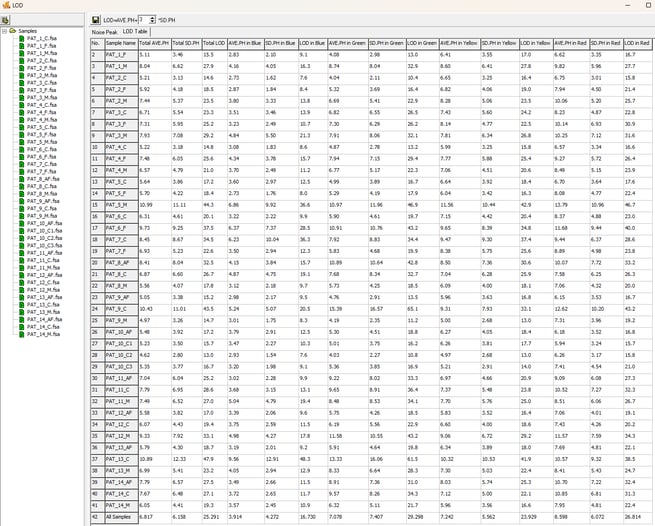Click the Total LOD value 44.3 for PAT_5_M

coord(214,205)
